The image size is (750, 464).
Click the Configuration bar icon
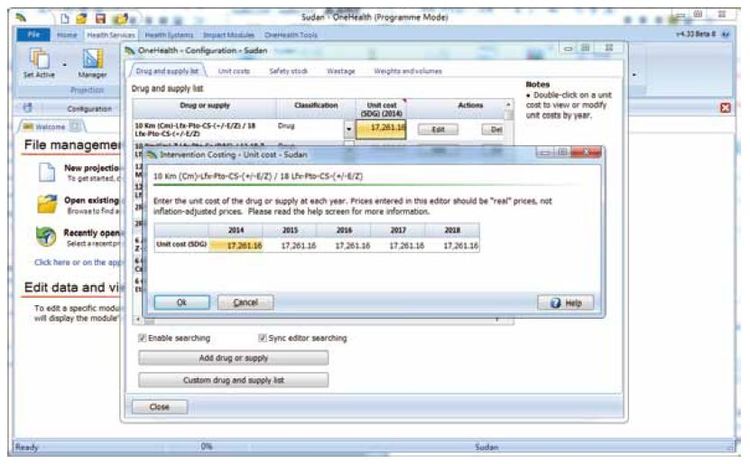tap(28, 108)
